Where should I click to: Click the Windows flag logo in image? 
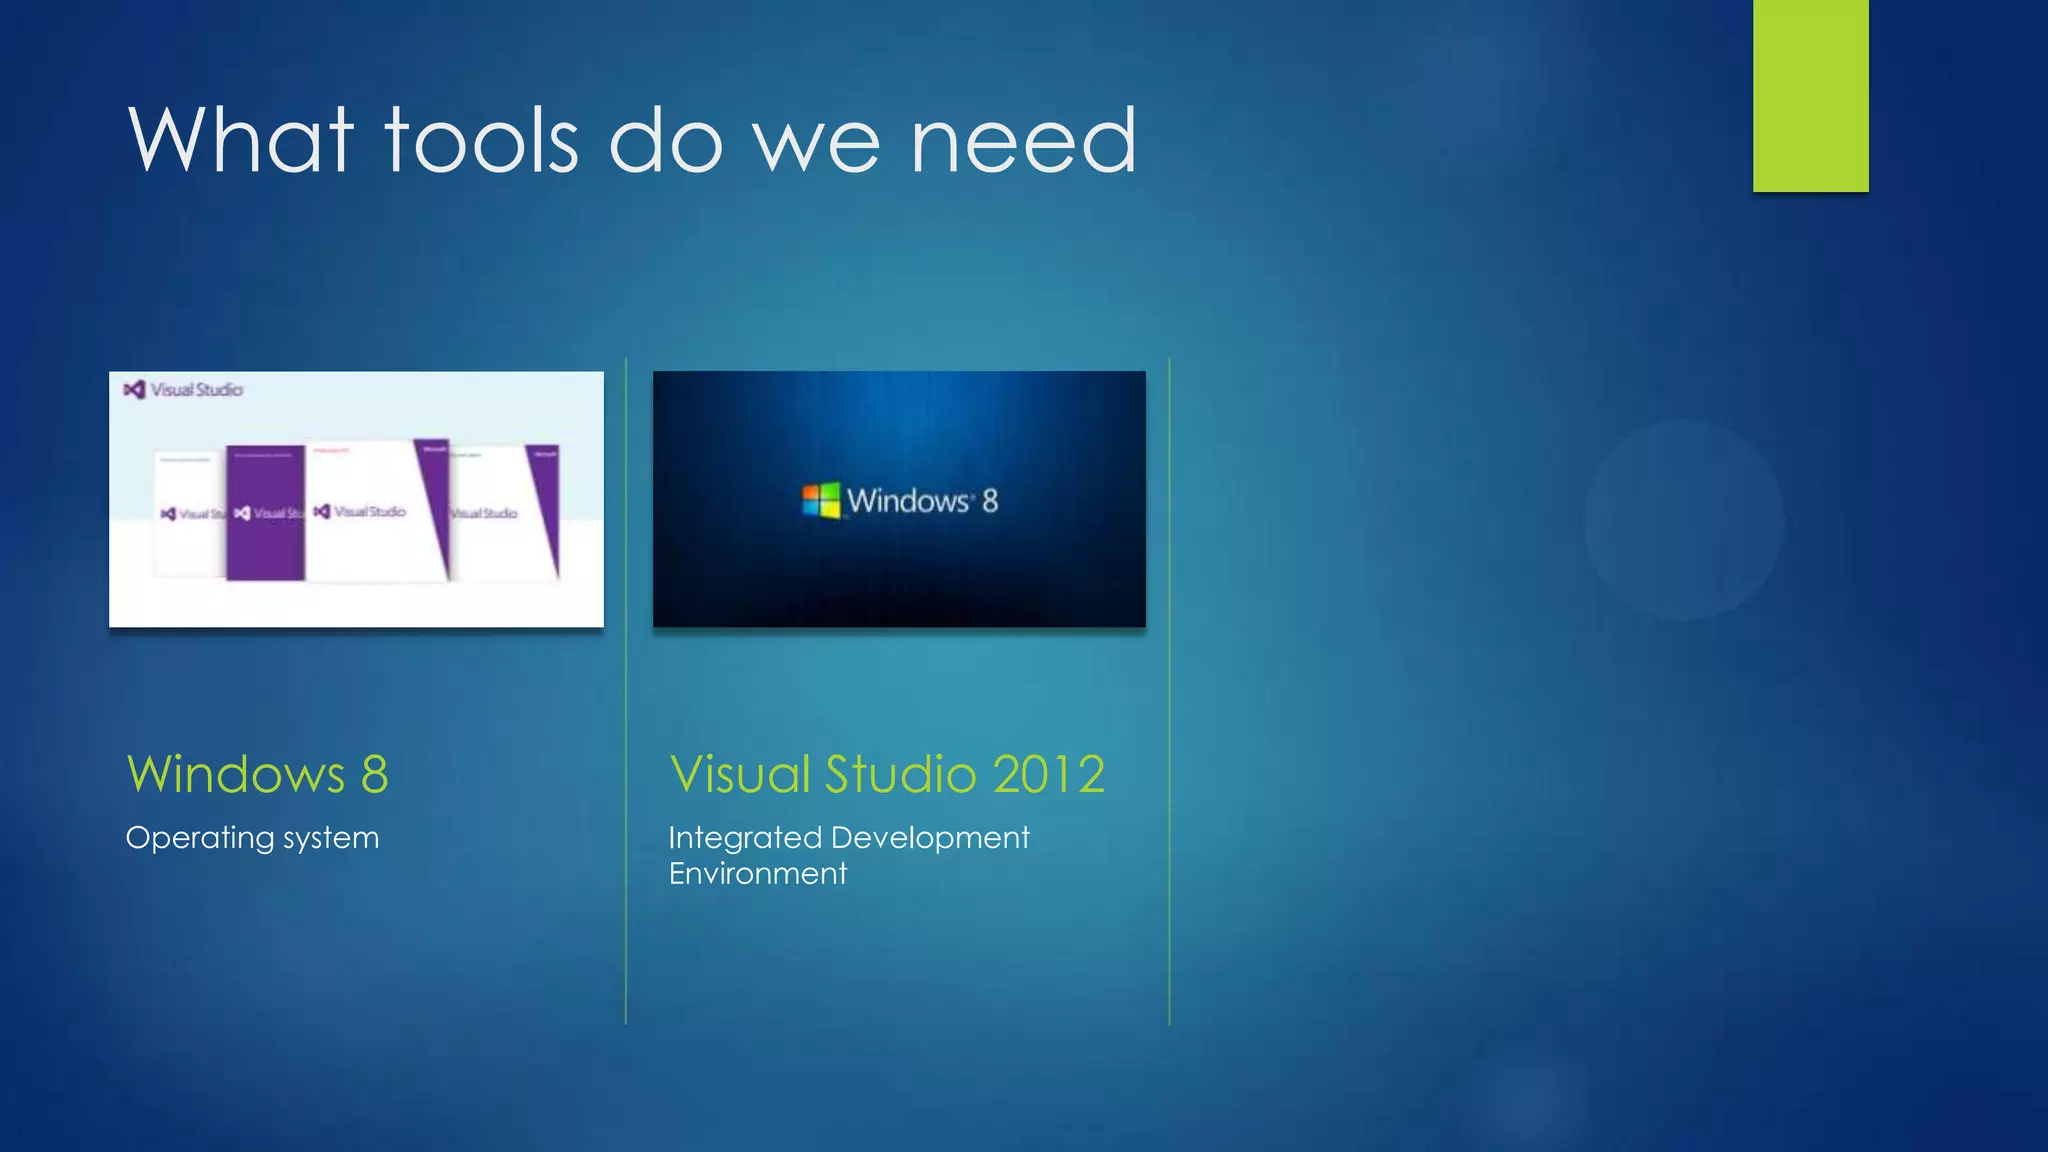click(x=821, y=500)
